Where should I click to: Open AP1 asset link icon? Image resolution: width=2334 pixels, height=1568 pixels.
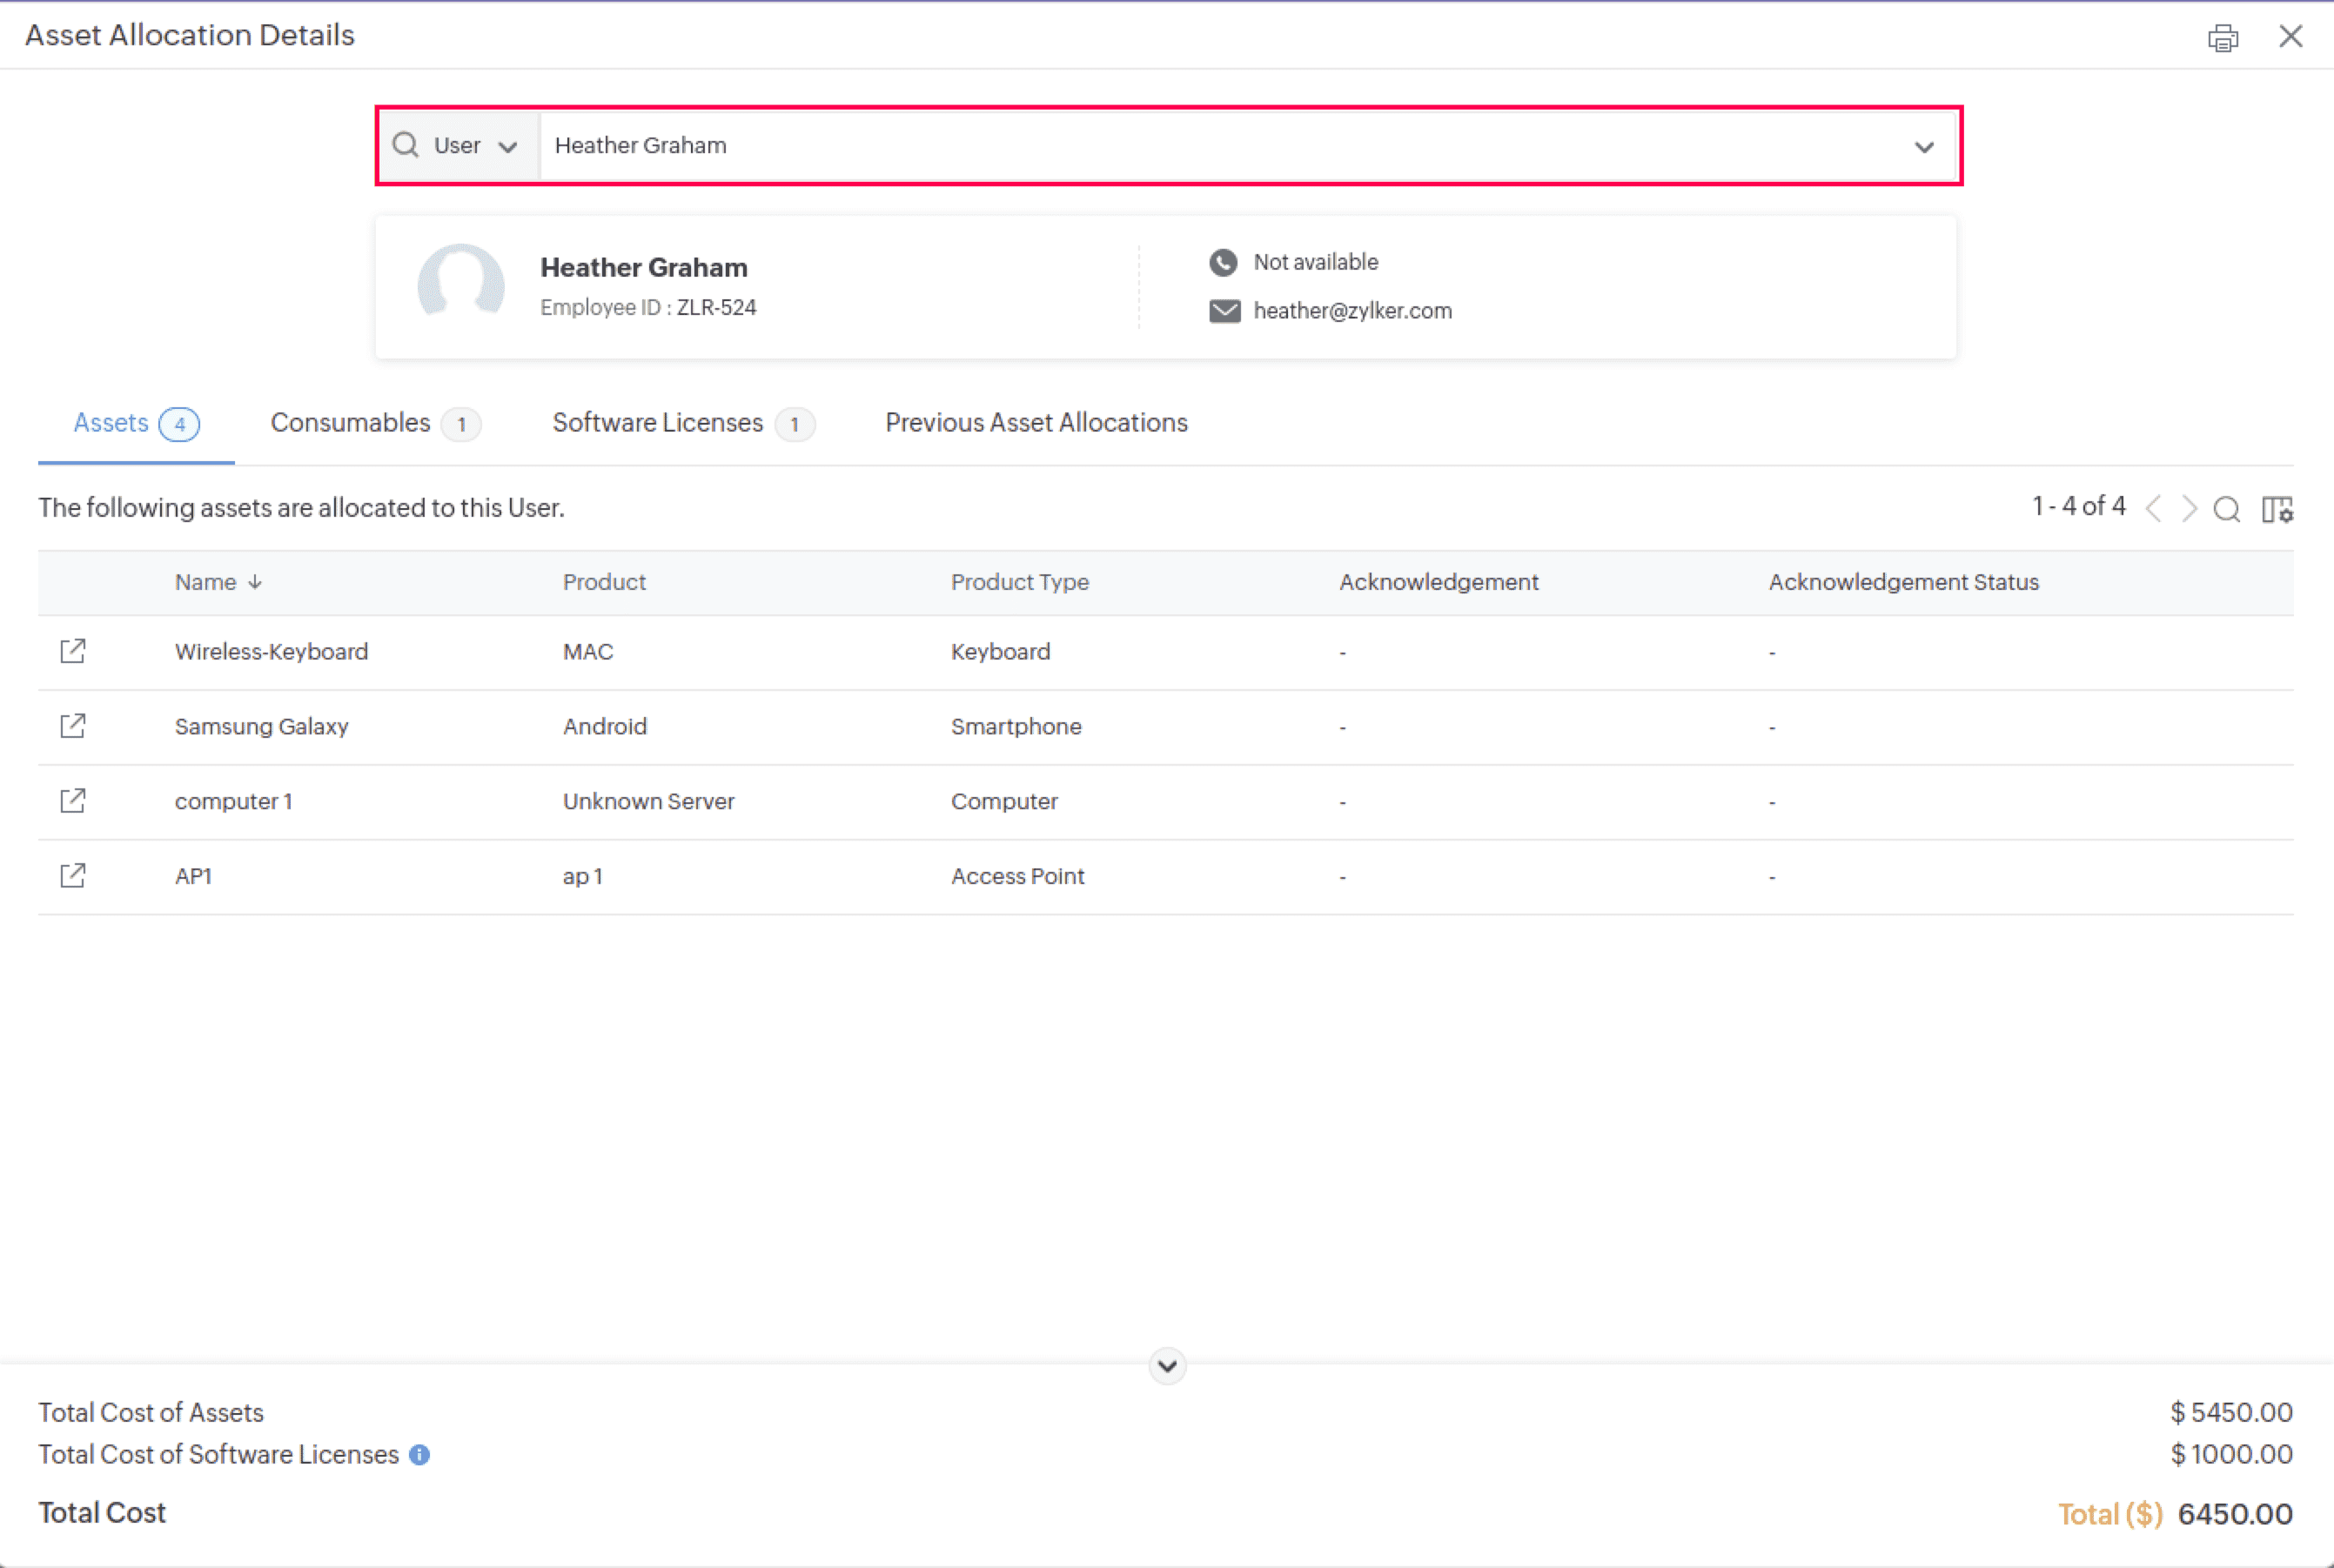pyautogui.click(x=73, y=876)
